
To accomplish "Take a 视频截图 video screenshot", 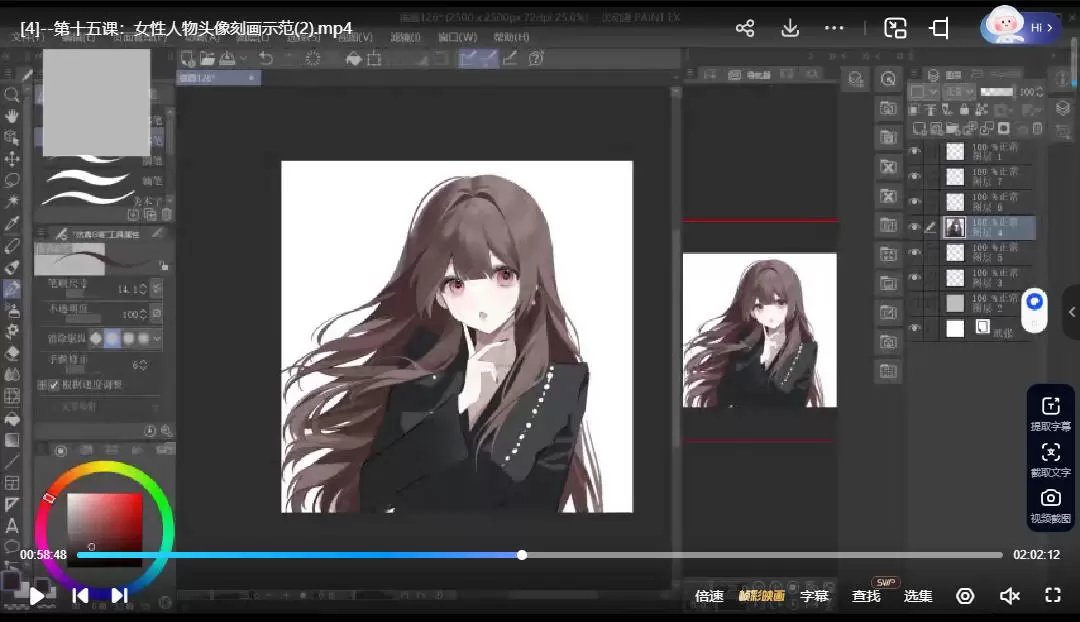I will [1050, 505].
